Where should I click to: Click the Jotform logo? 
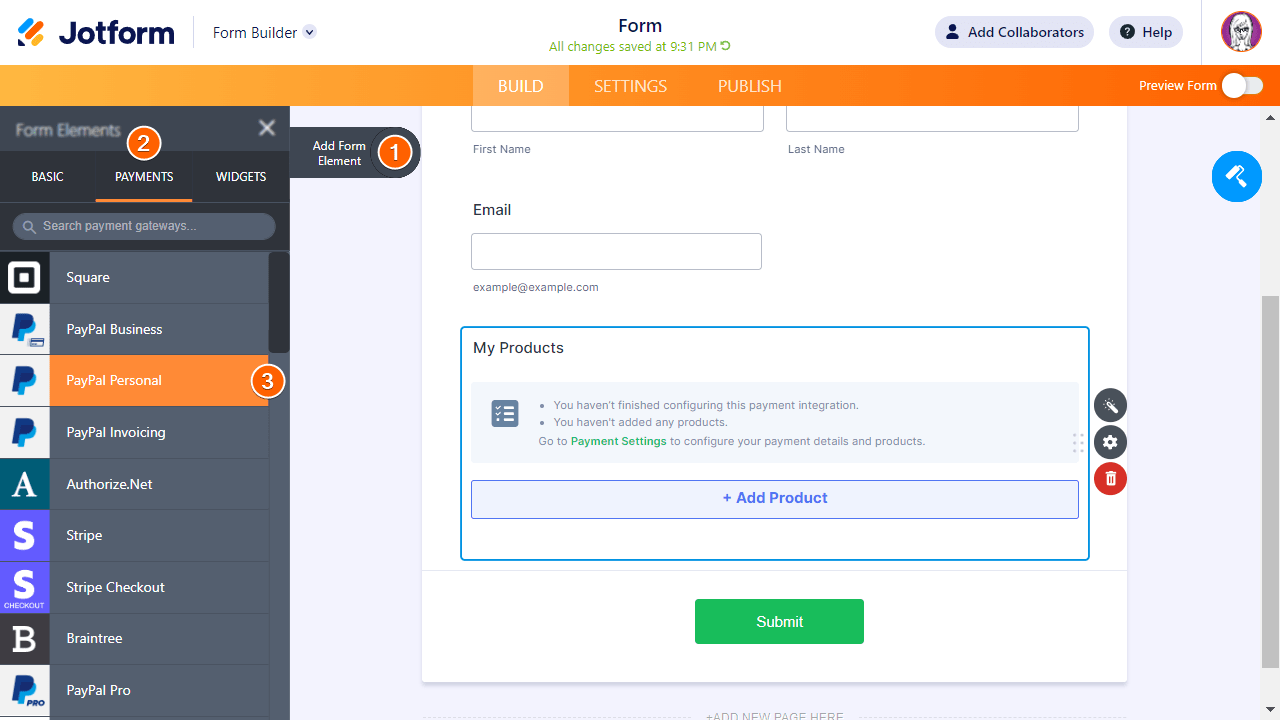[96, 32]
